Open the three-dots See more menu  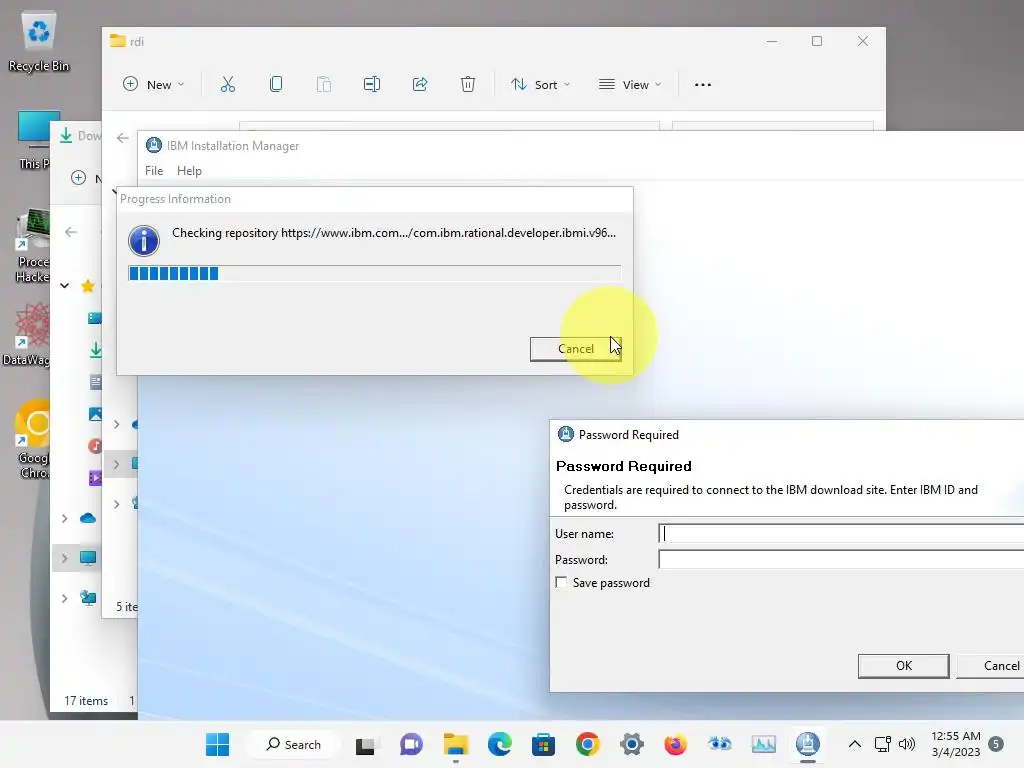[703, 85]
